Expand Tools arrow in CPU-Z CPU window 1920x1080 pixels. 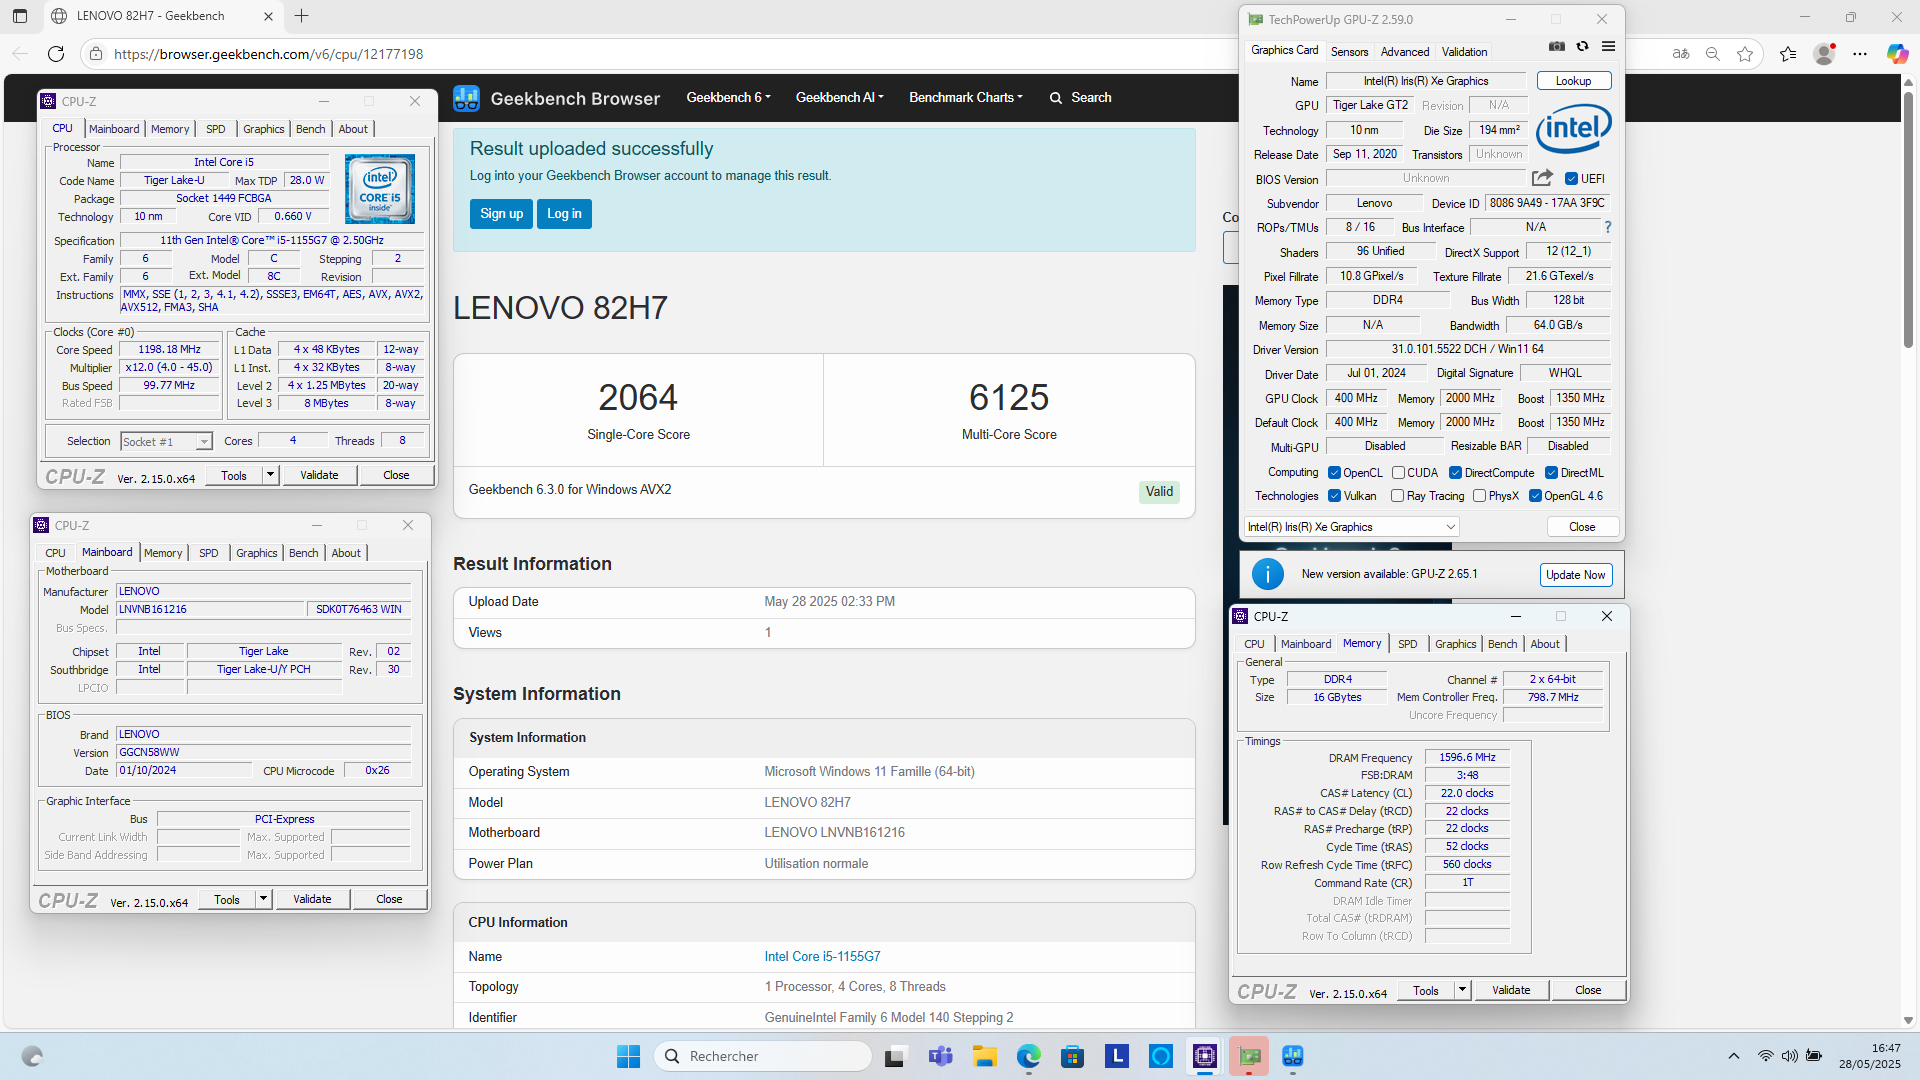click(x=270, y=475)
